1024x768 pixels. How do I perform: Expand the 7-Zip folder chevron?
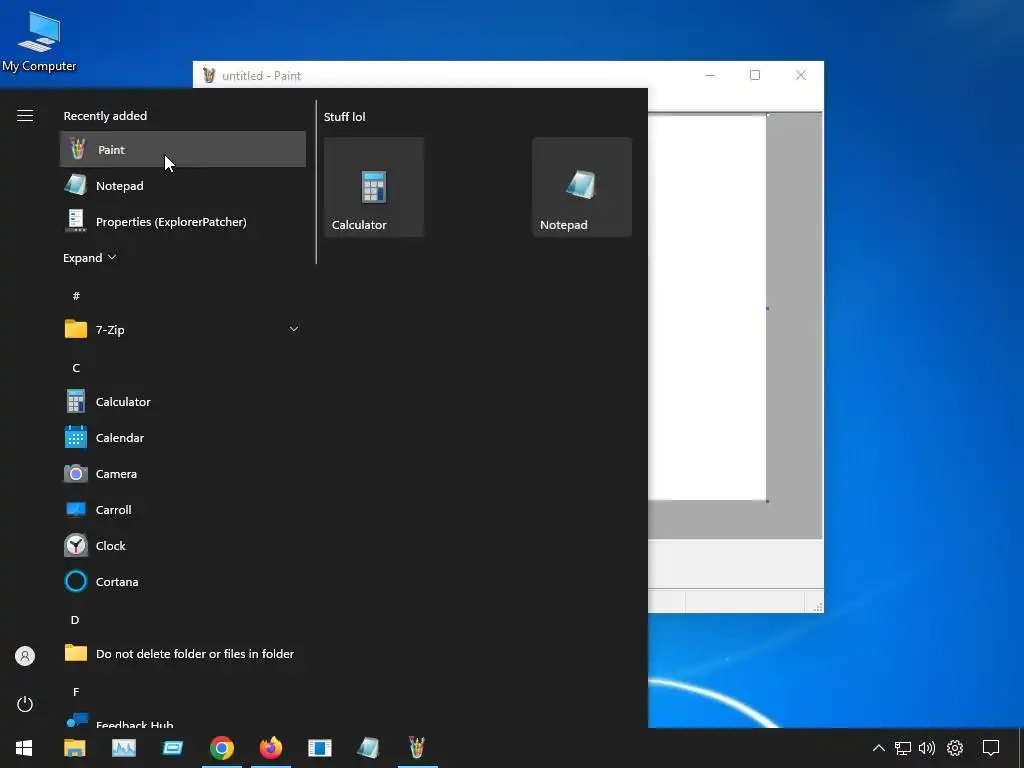294,329
